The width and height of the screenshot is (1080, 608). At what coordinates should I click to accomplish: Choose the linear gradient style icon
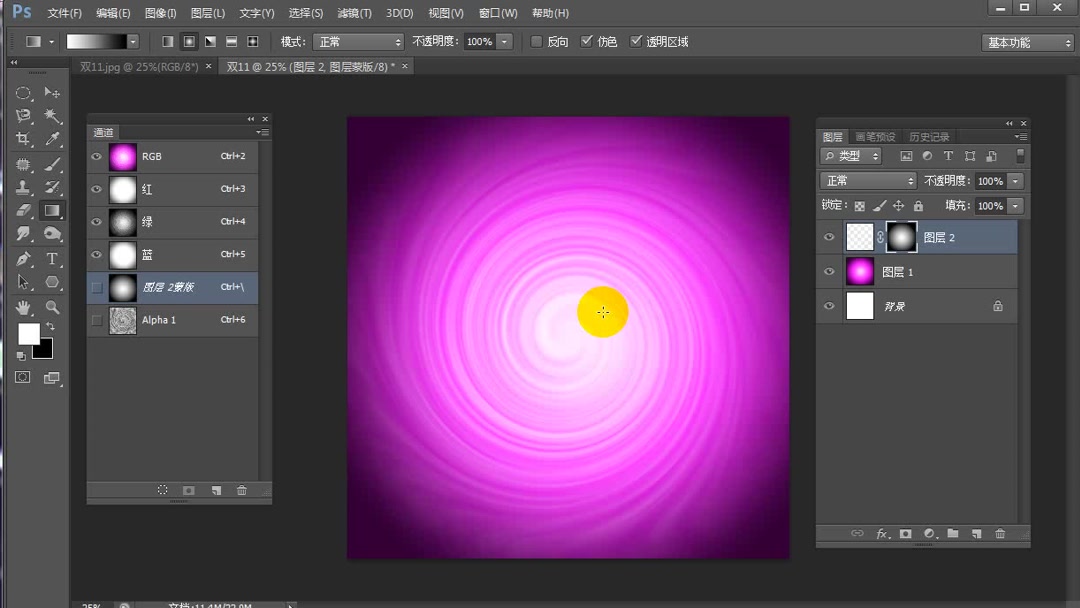pos(167,42)
